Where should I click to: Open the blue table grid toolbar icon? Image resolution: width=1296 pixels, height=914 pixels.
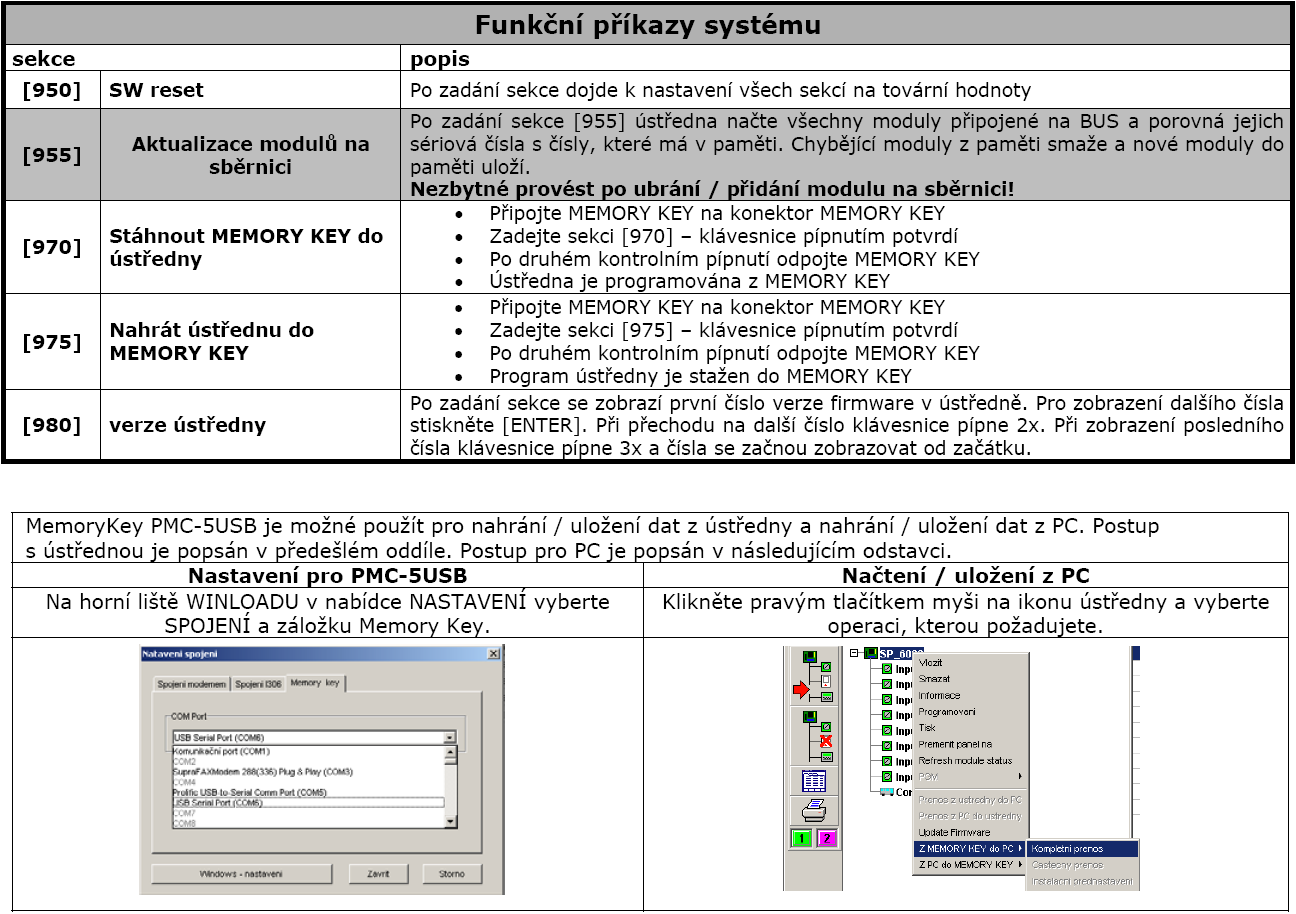click(814, 781)
